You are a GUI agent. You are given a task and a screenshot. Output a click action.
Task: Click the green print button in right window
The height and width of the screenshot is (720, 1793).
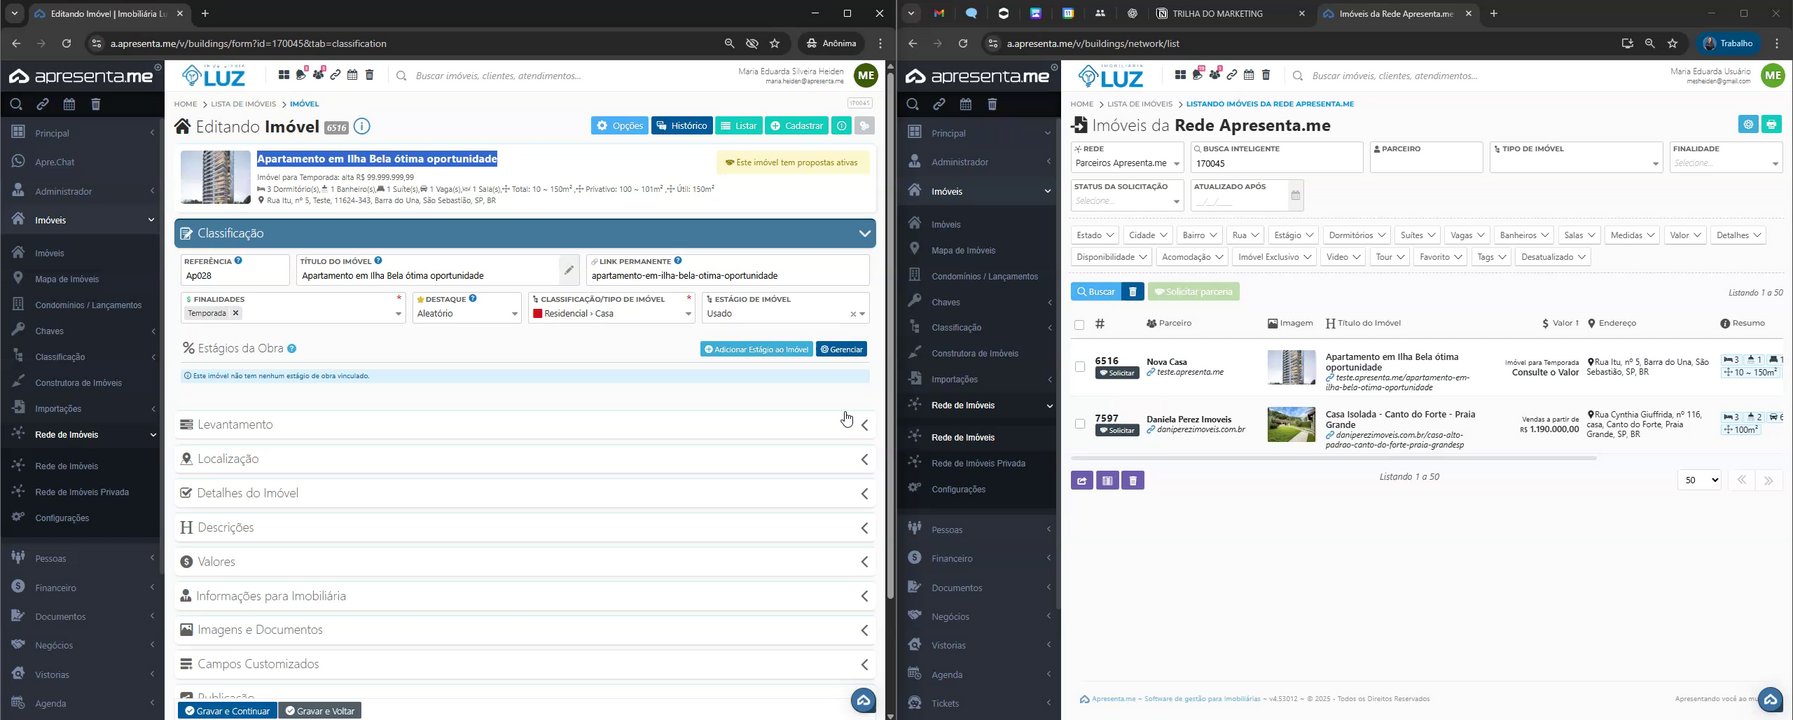pos(1771,124)
